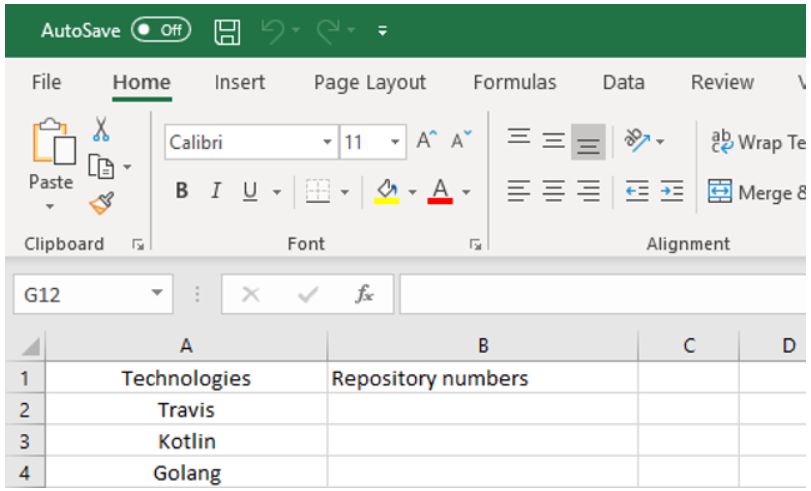Screen dimensions: 811x491
Task: Click the Orientation text angle icon
Action: tap(637, 140)
